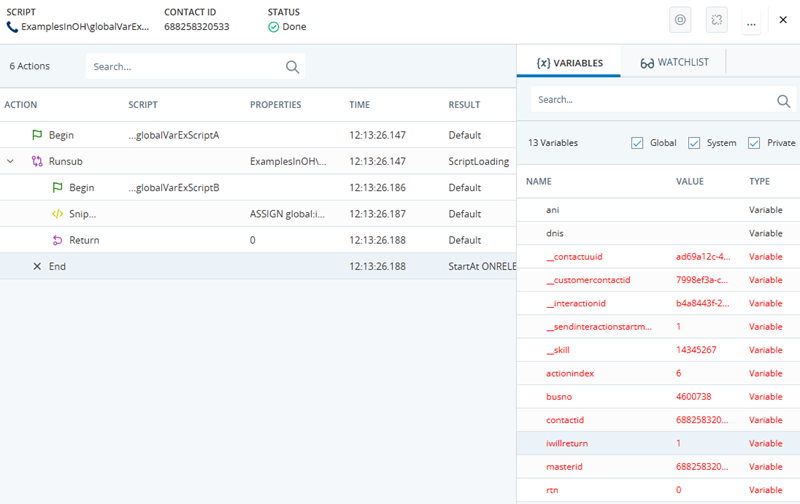
Task: Click the Snippet action code icon
Action: [x=58, y=214]
